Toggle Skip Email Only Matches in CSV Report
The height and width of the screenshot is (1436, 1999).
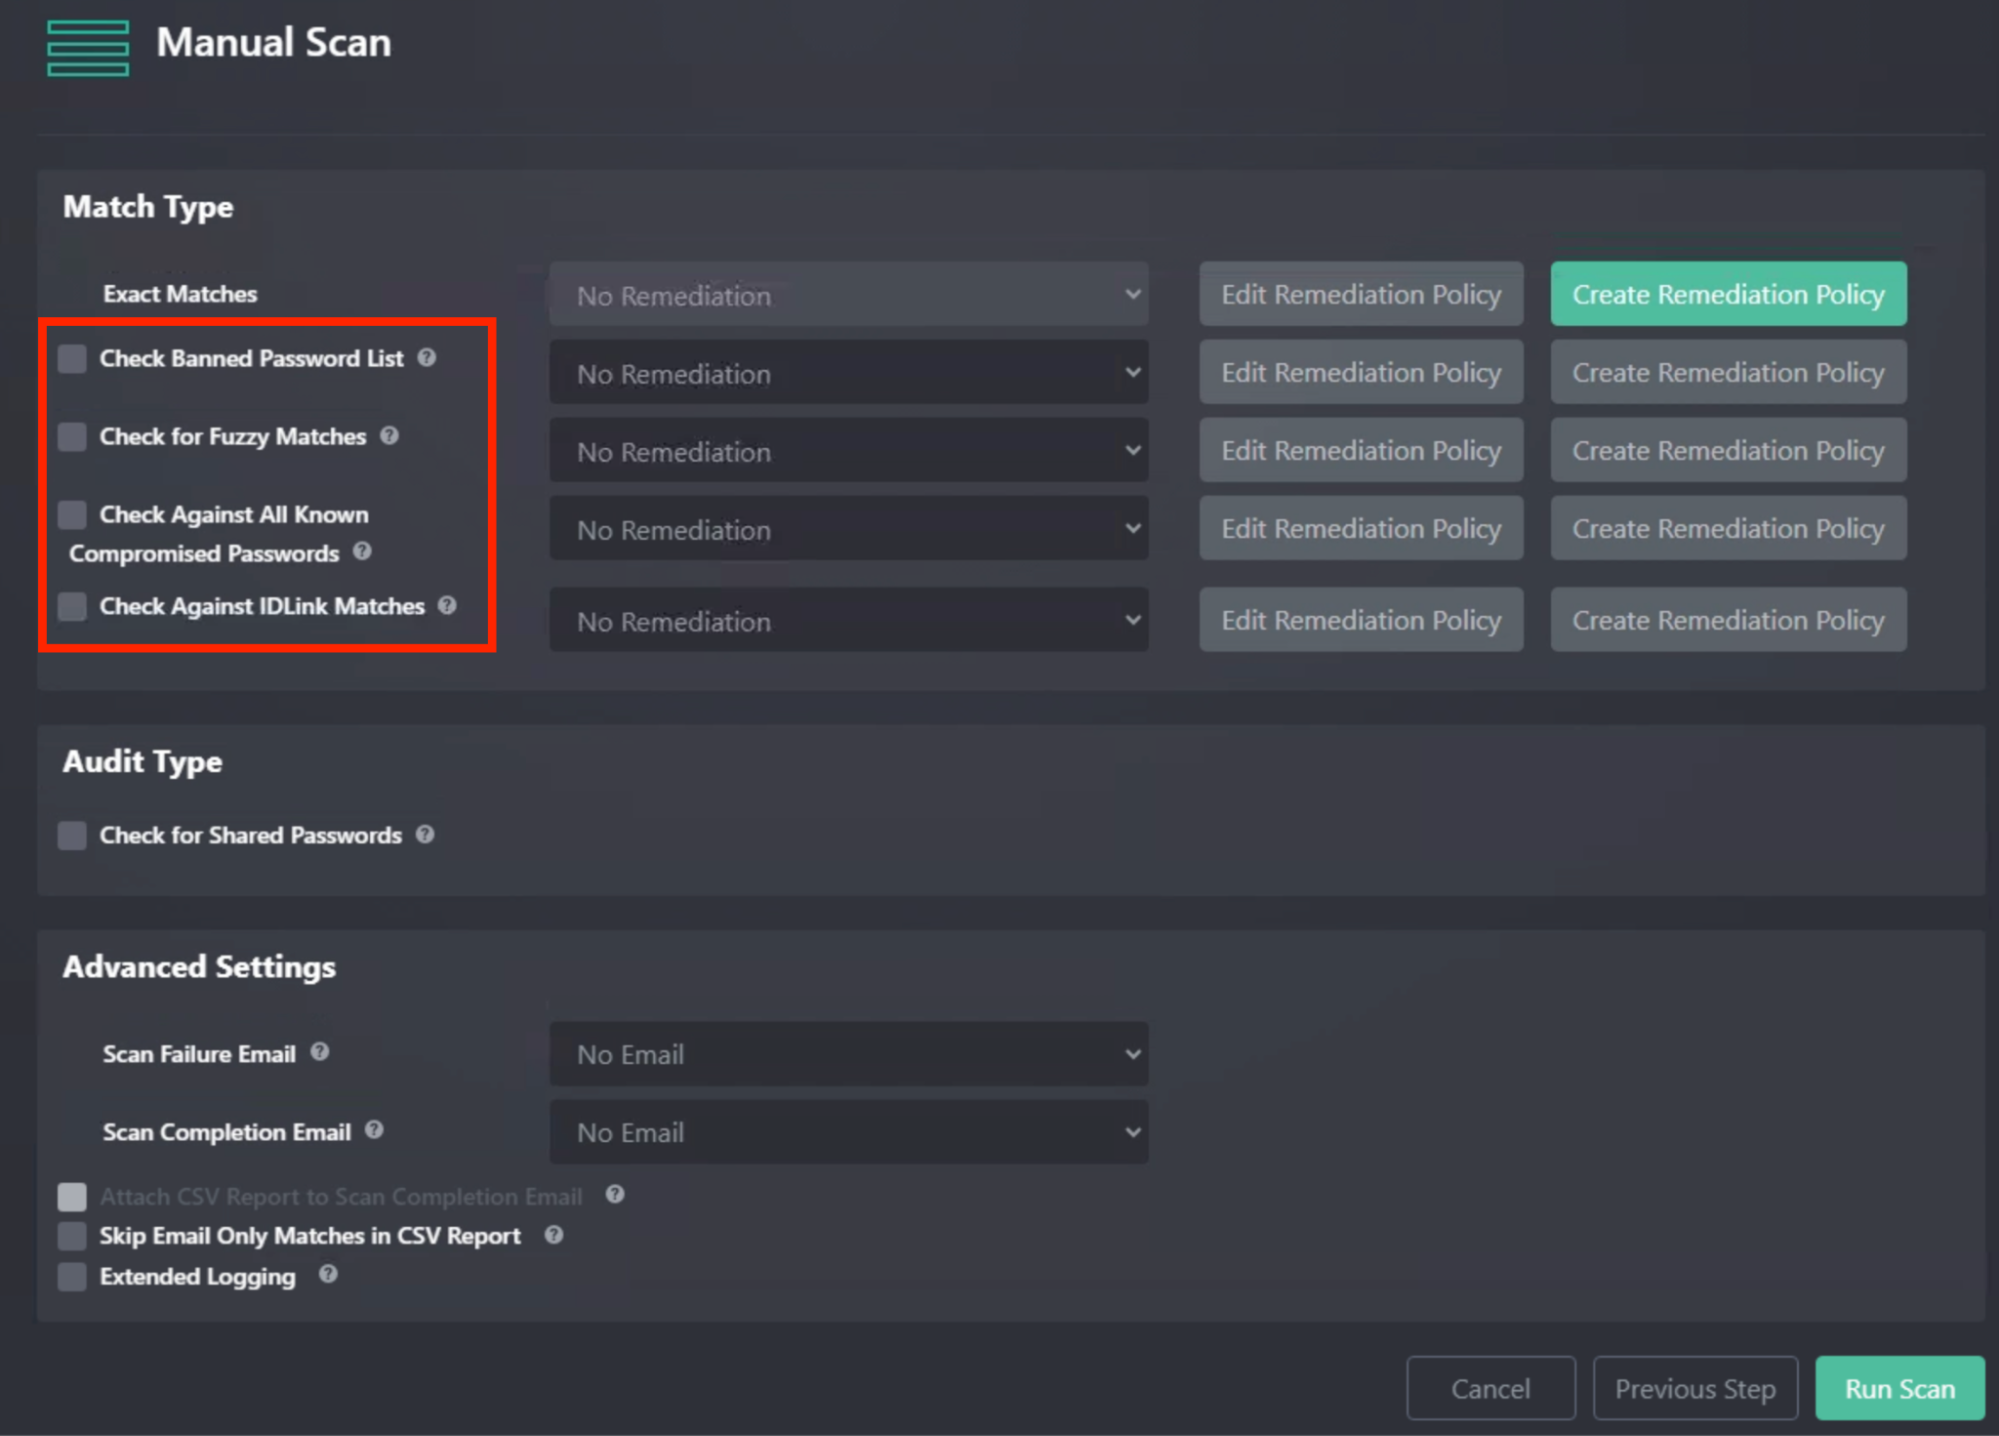pyautogui.click(x=72, y=1236)
